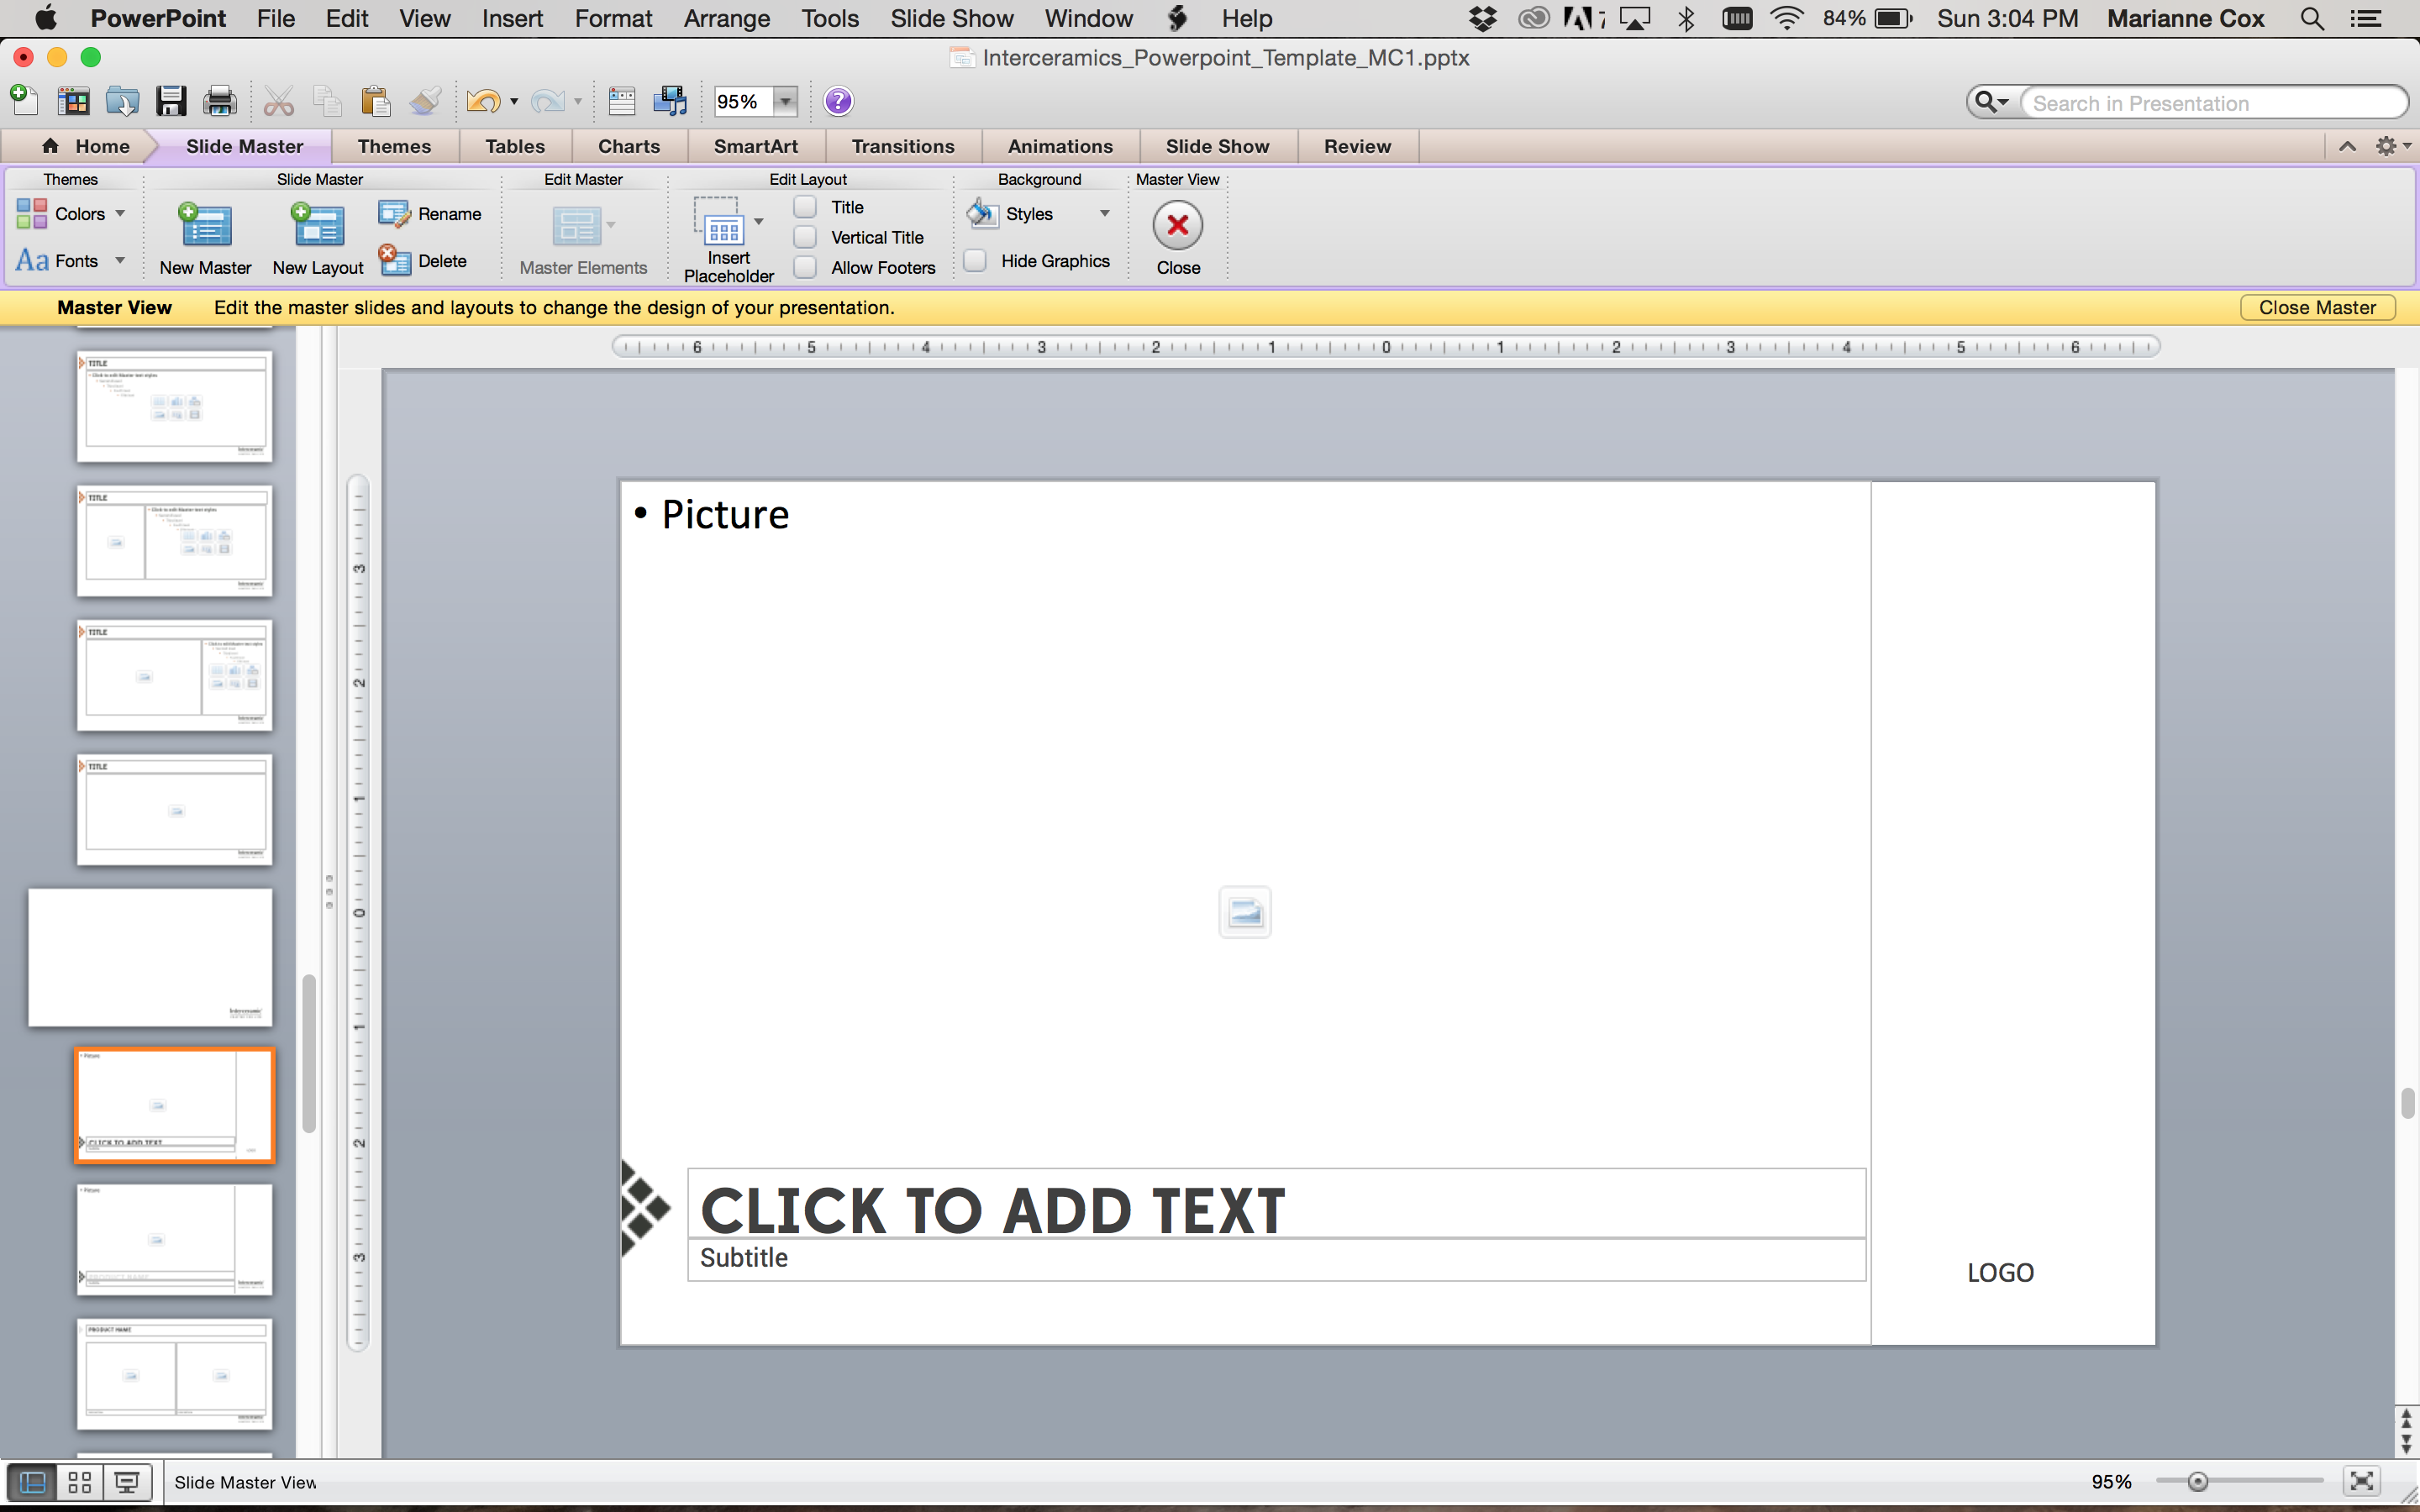2420x1512 pixels.
Task: Click the New Master icon
Action: click(x=205, y=226)
